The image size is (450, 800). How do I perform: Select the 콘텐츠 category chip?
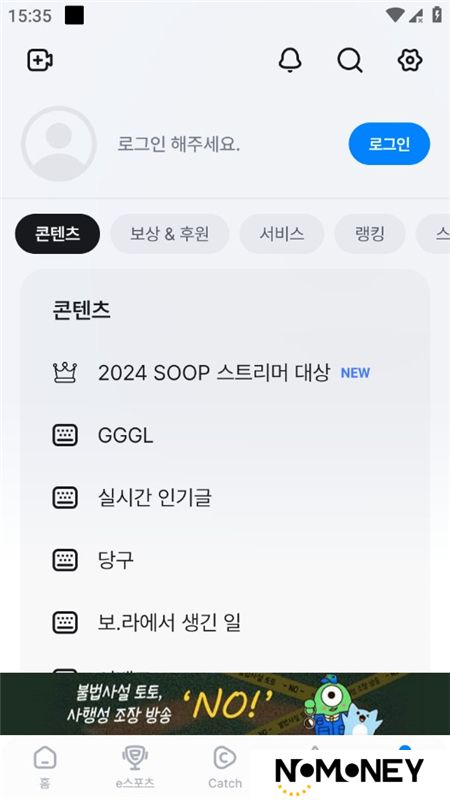click(x=58, y=234)
